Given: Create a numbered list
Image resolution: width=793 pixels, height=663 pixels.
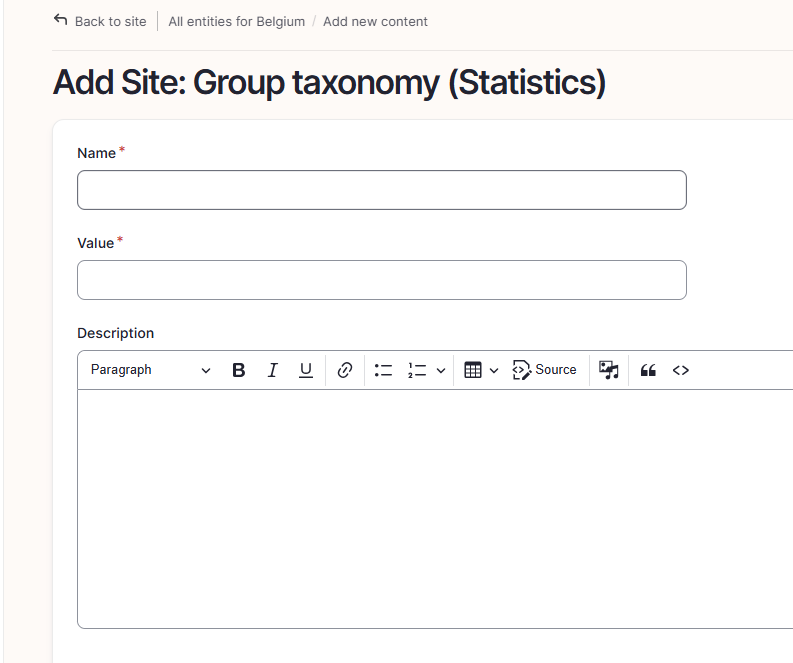Looking at the screenshot, I should point(417,370).
